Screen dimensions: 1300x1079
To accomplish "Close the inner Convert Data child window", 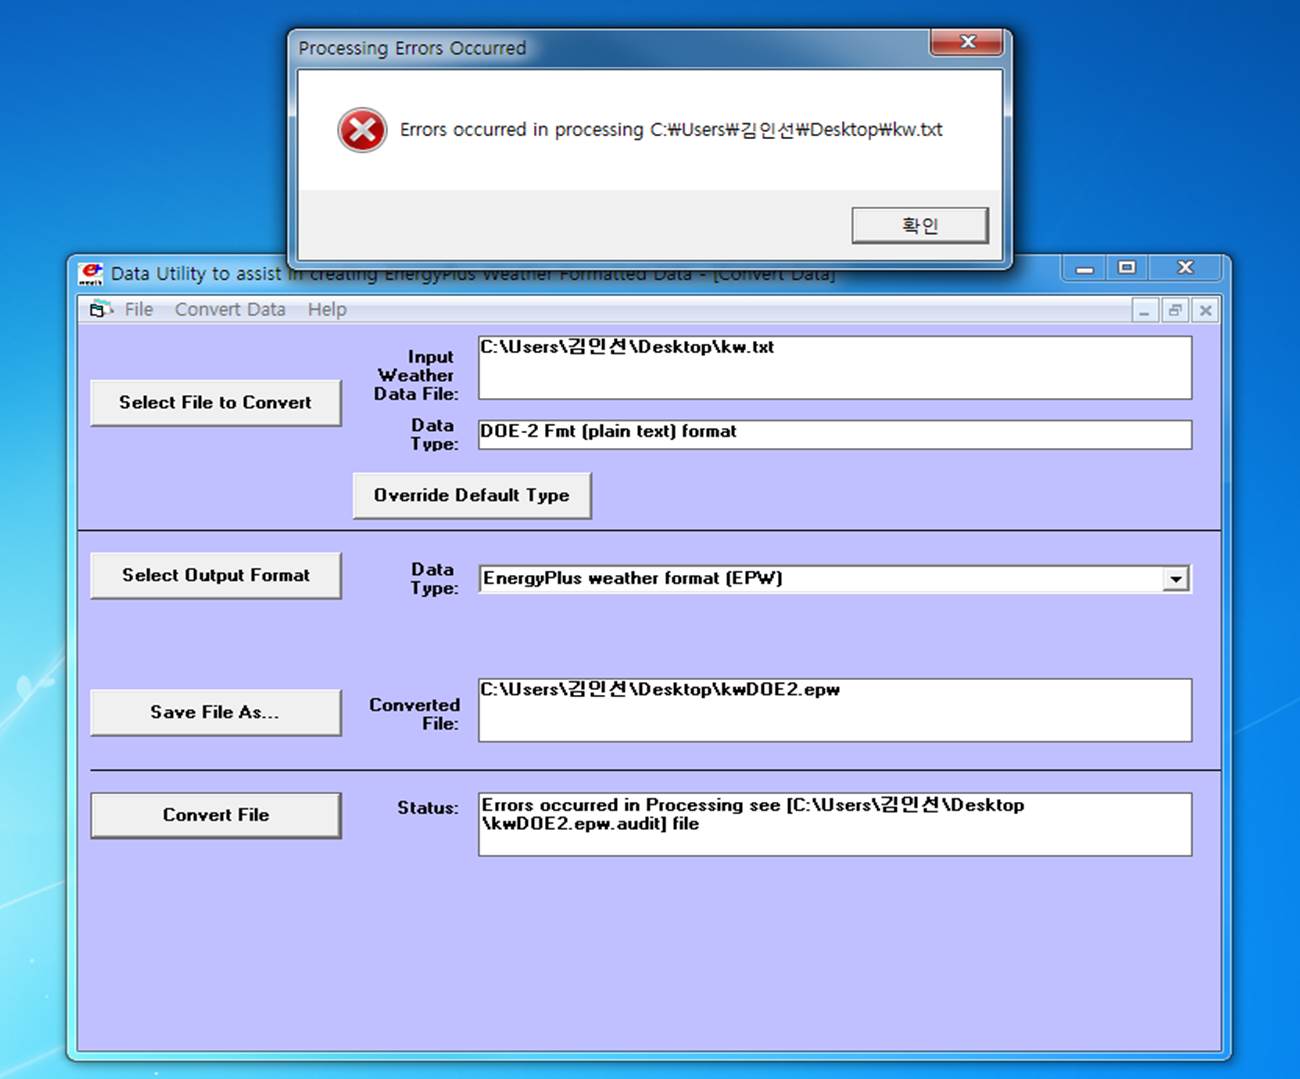I will [1206, 311].
